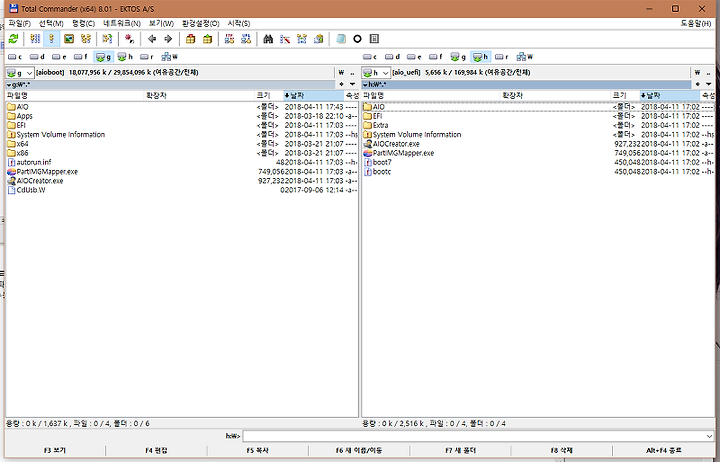The image size is (720, 462).
Task: Select the Extra folder in right panel
Action: [x=376, y=125]
